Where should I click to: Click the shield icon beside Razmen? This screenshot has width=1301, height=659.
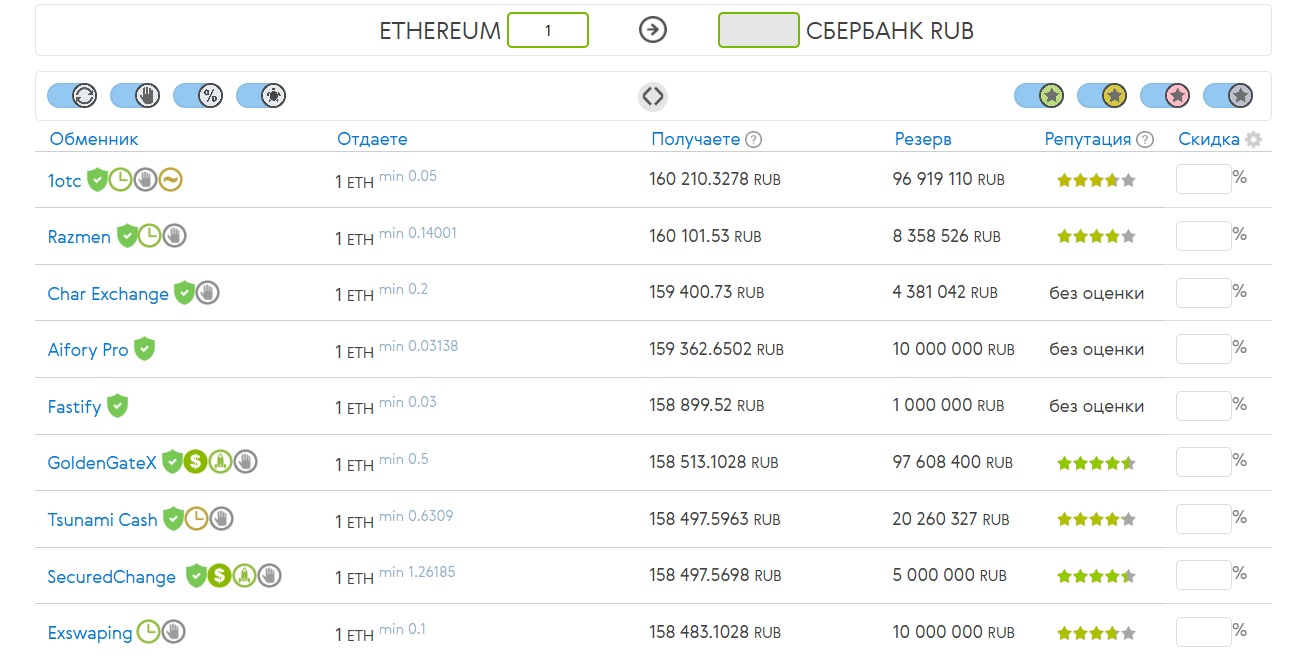pos(127,236)
